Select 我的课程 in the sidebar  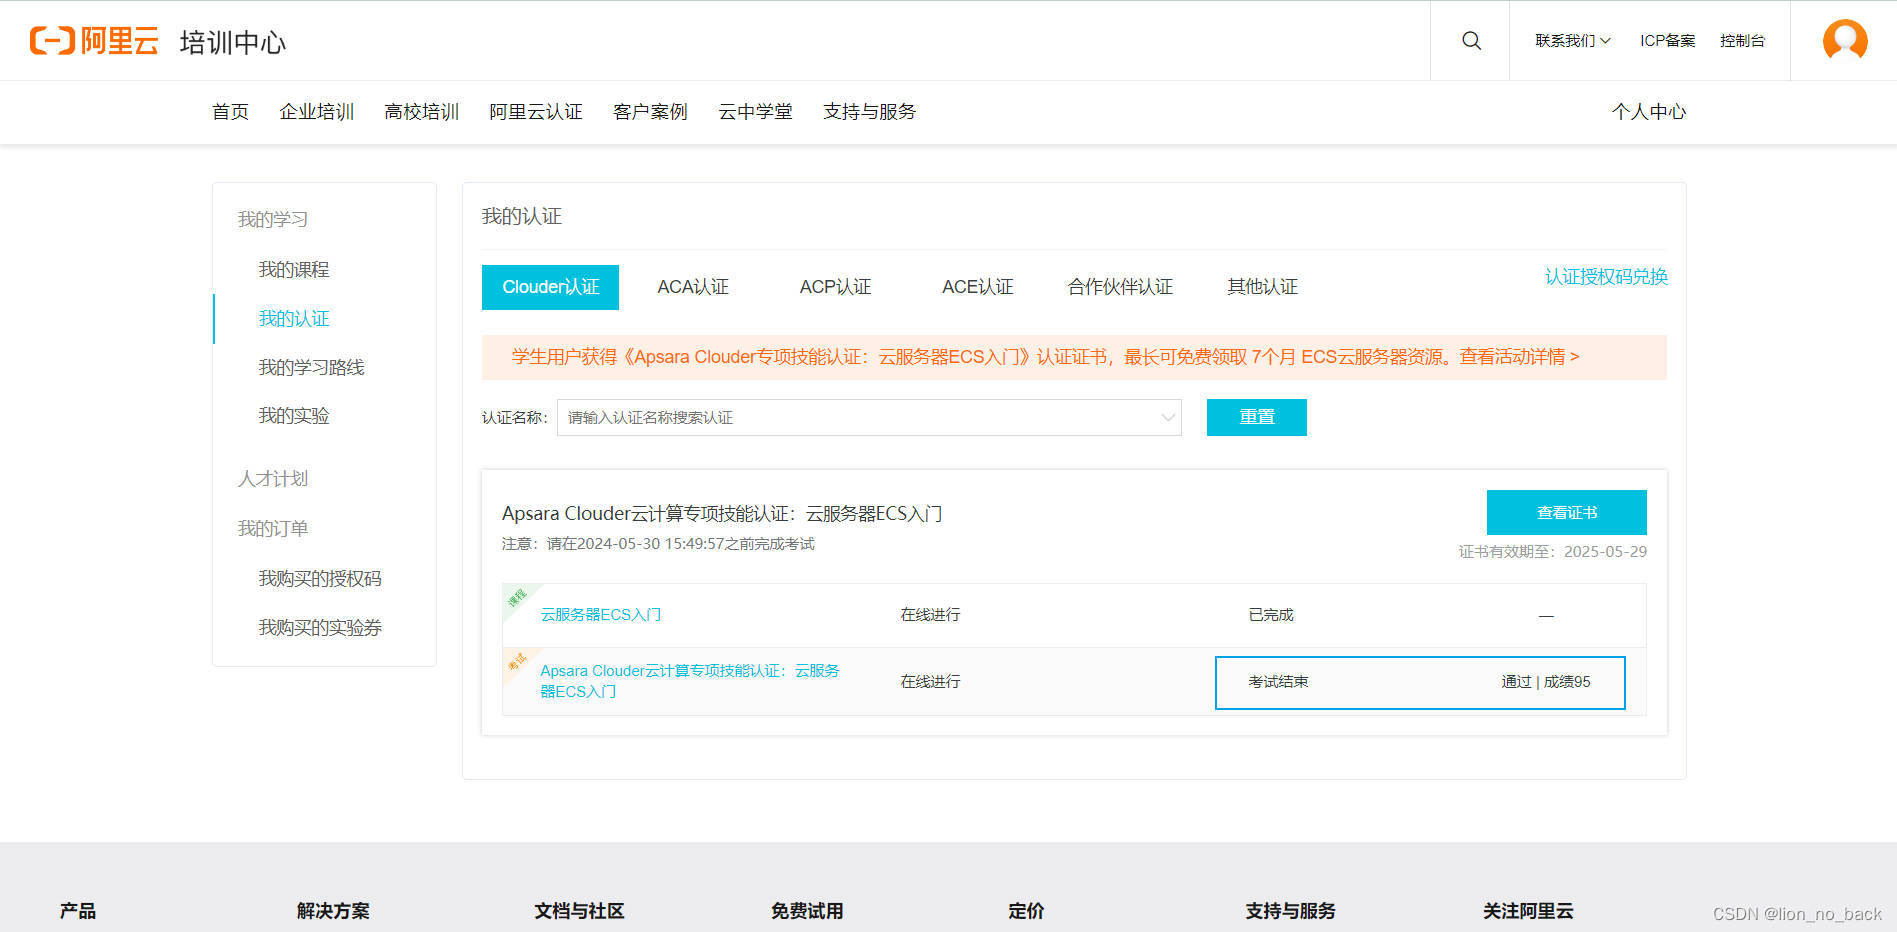pos(294,270)
